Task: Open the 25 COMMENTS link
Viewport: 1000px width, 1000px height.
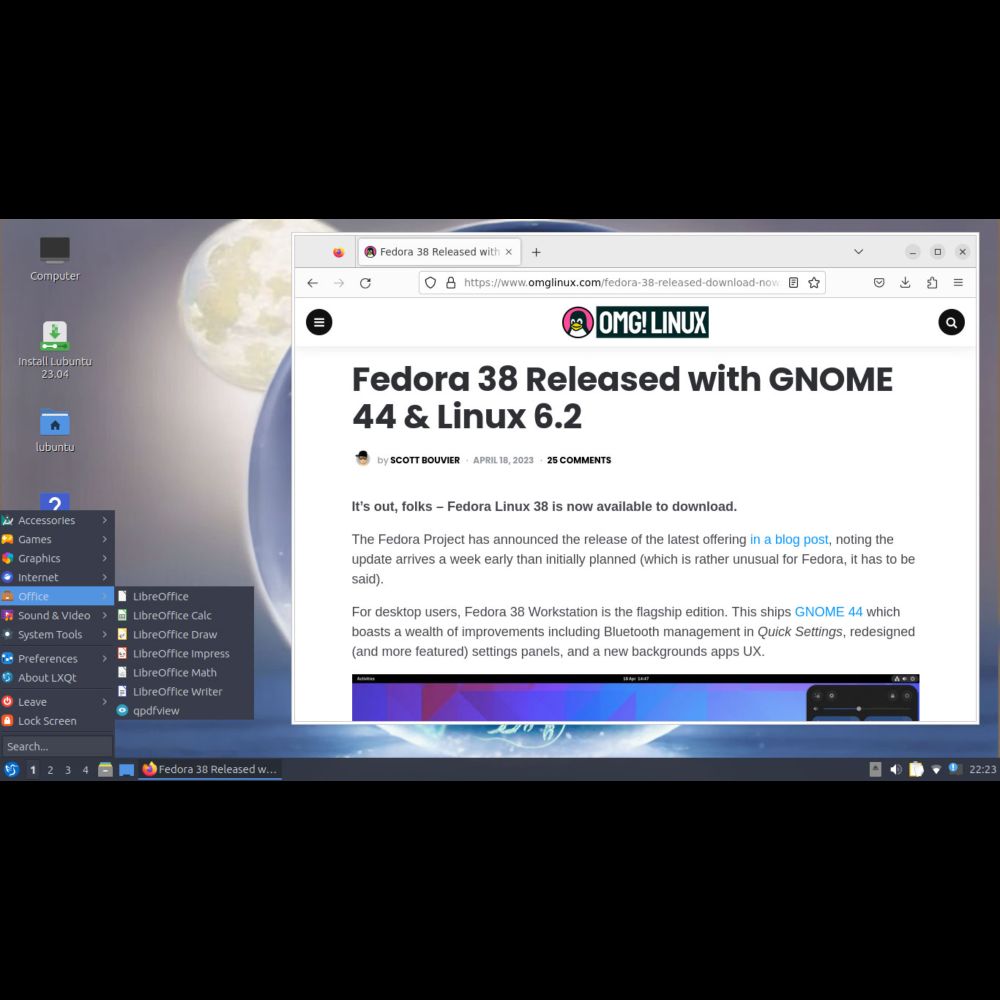Action: 579,460
